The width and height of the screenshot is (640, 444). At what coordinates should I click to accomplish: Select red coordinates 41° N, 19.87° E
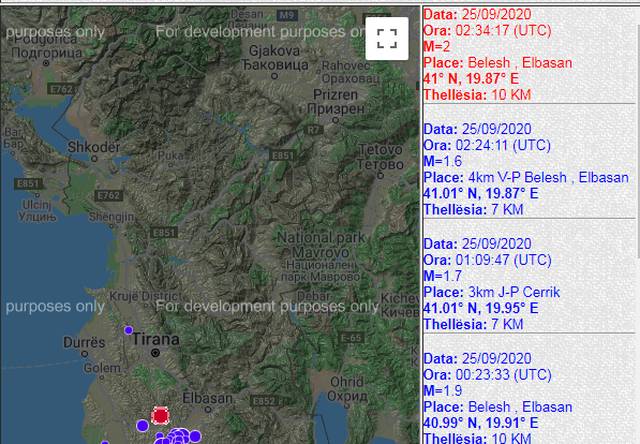coord(471,78)
